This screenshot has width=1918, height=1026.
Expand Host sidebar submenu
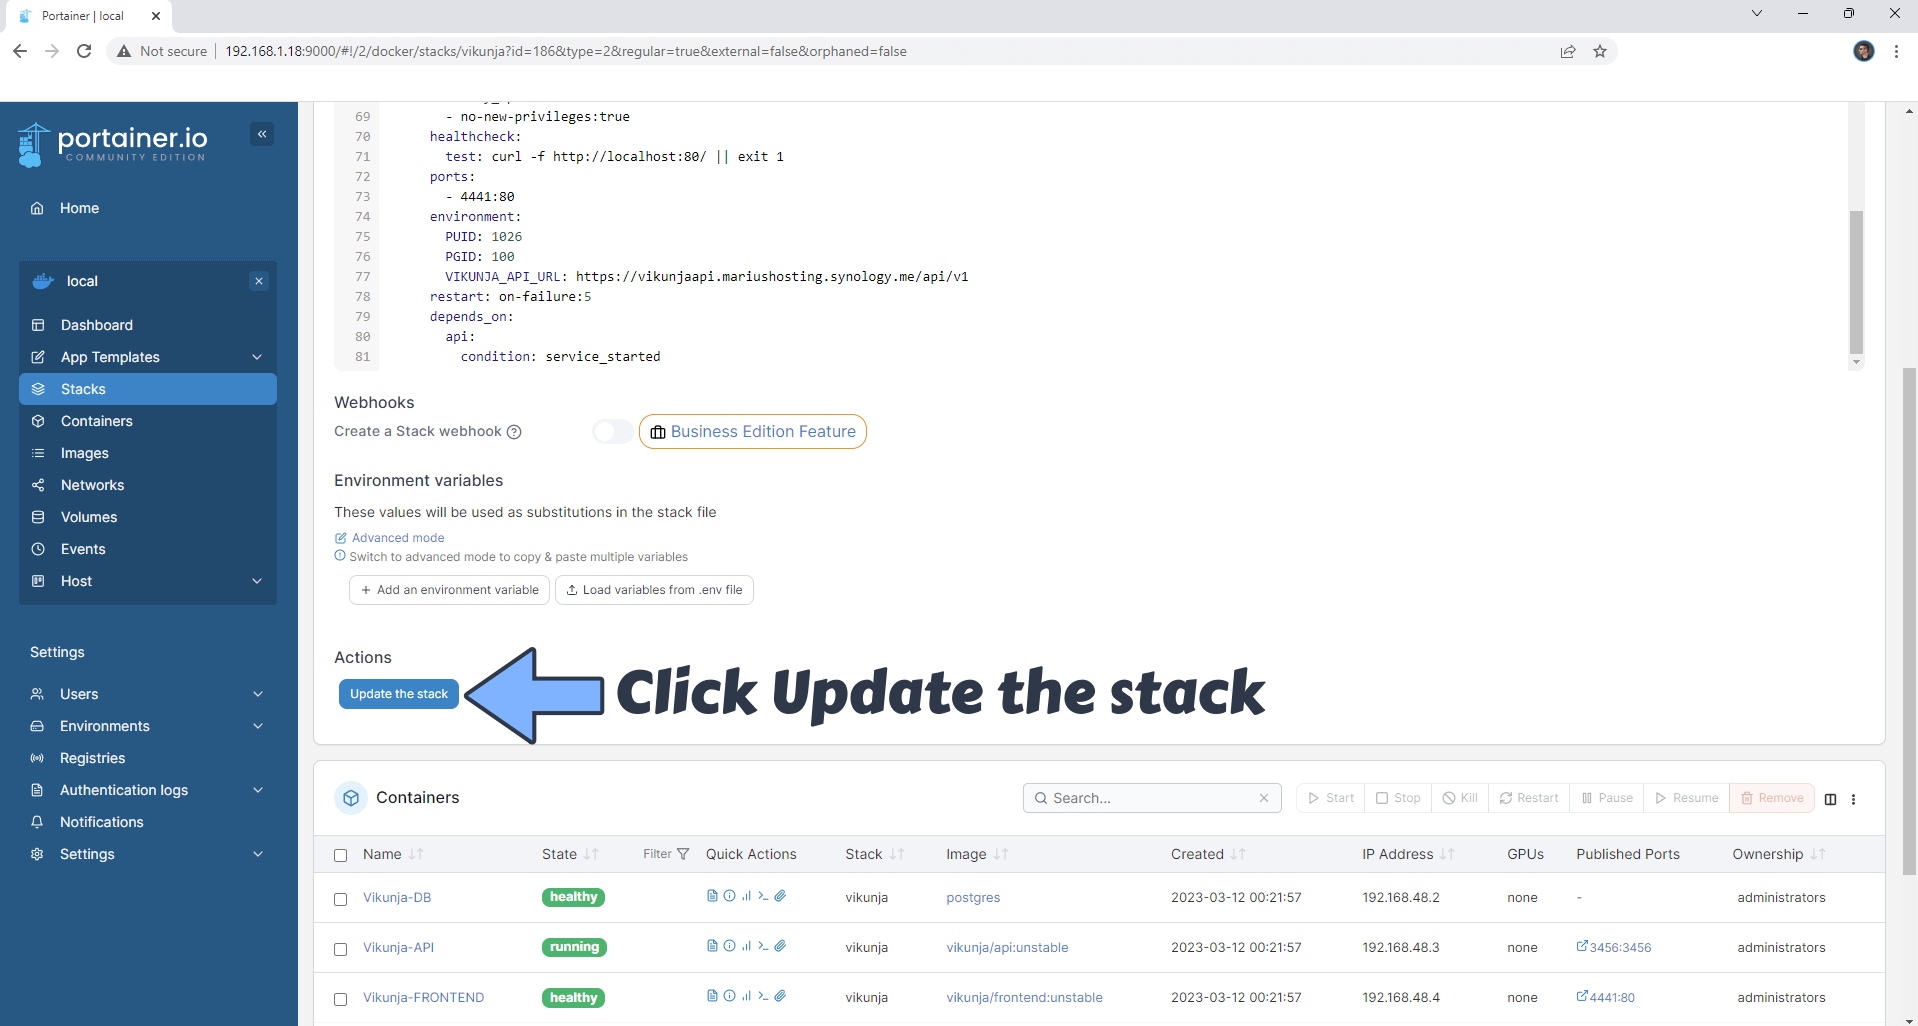click(257, 581)
